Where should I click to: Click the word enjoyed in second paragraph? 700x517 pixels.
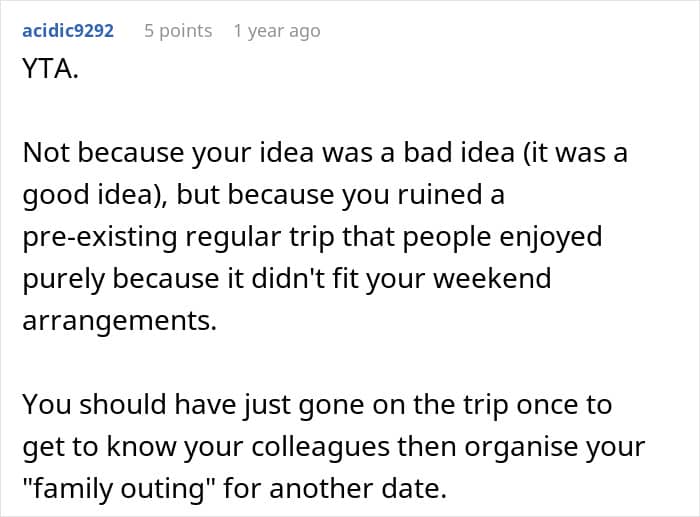[x=550, y=237]
